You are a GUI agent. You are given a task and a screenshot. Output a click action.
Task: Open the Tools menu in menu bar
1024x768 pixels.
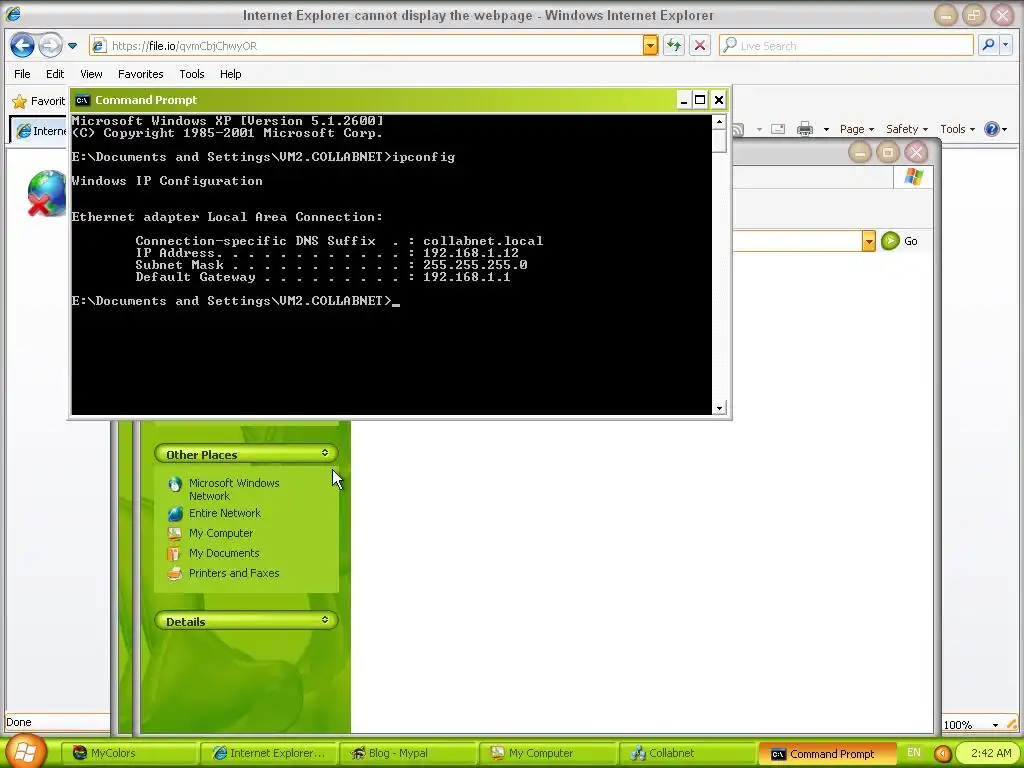tap(191, 74)
